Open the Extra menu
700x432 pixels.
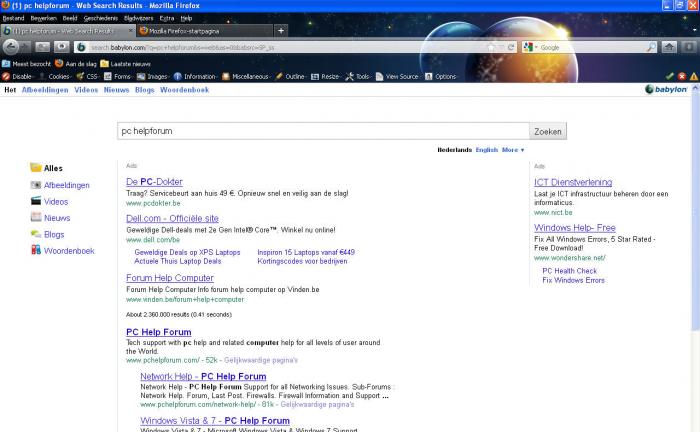pos(167,18)
